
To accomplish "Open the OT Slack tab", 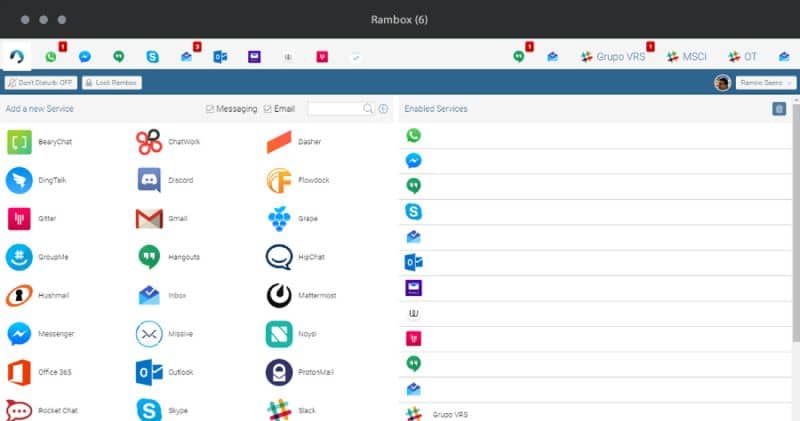I will point(742,56).
